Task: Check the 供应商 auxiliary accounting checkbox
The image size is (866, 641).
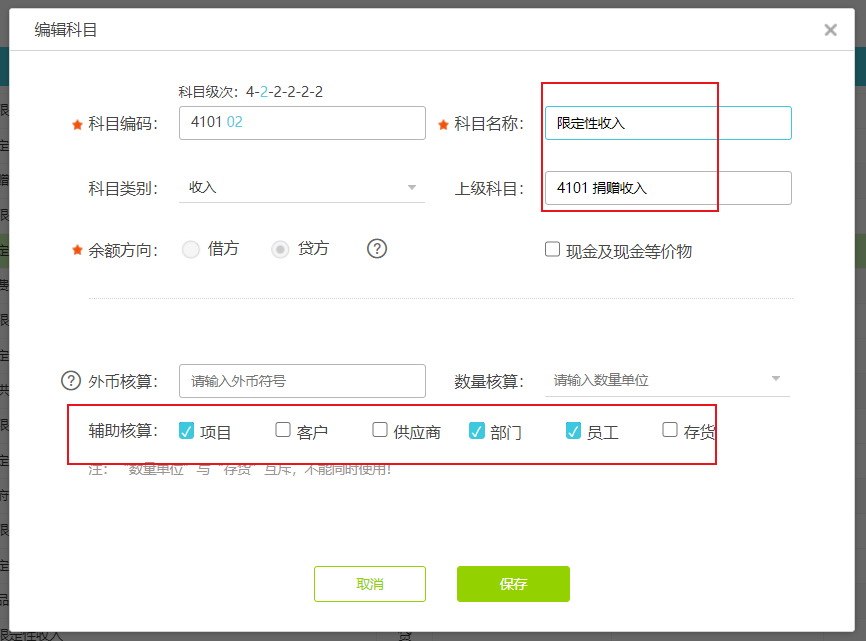Action: (380, 431)
